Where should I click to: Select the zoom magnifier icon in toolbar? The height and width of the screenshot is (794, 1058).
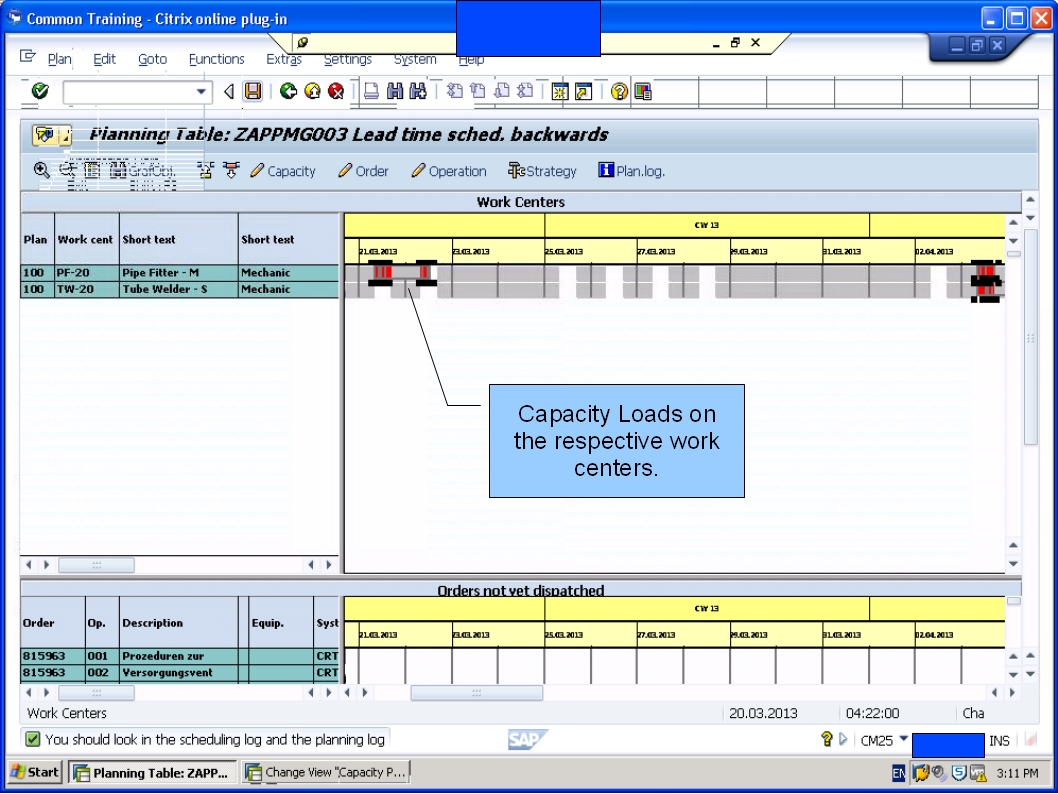coord(40,171)
